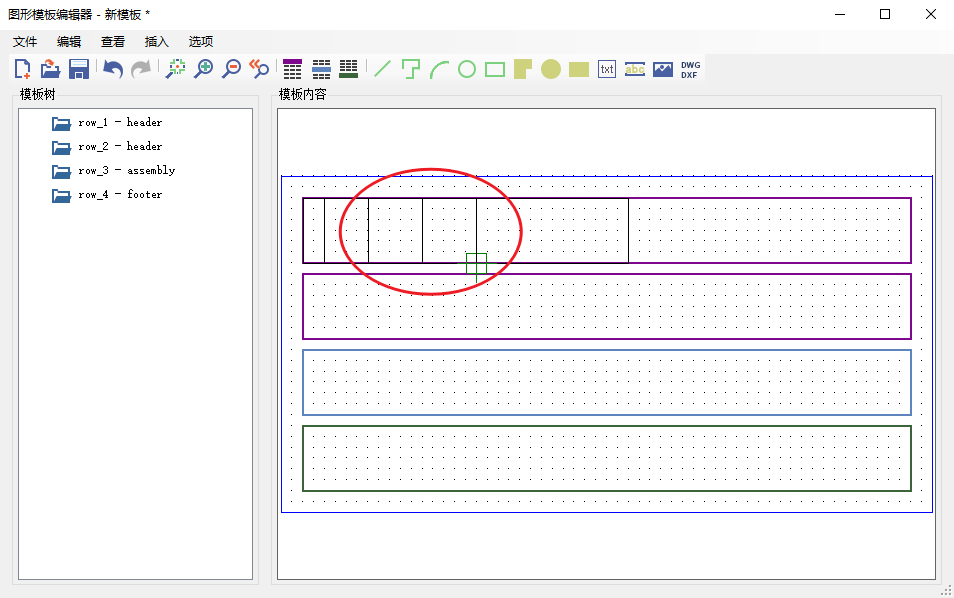The height and width of the screenshot is (598, 954).
Task: Save the template with the floppy disk icon
Action: point(79,69)
